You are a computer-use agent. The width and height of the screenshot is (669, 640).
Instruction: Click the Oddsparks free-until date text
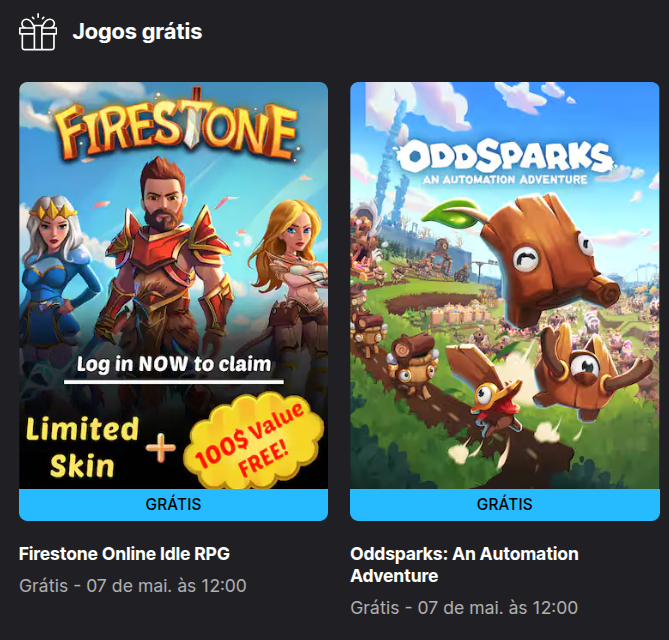coord(464,608)
